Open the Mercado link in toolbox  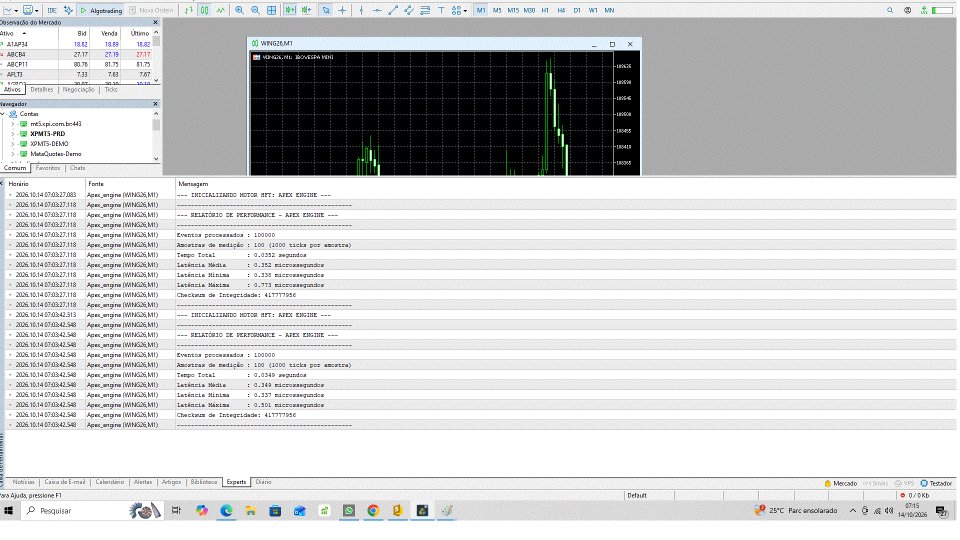840,483
